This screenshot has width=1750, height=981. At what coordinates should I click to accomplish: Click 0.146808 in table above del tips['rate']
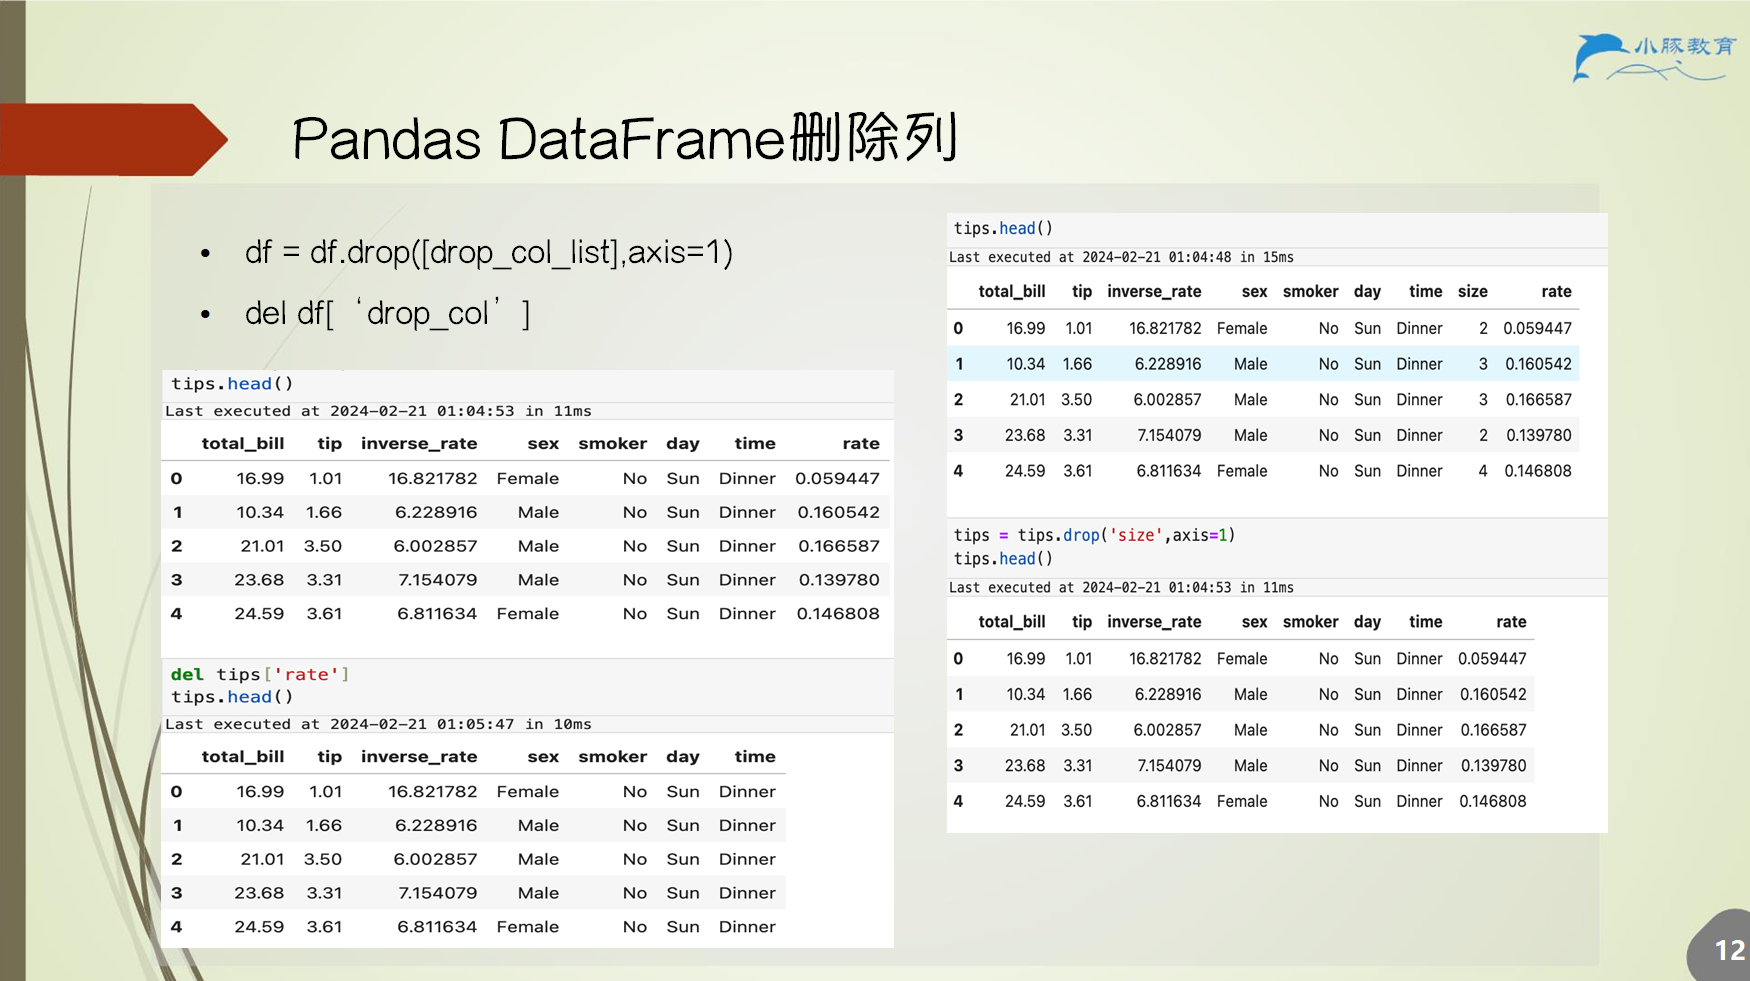coord(838,614)
